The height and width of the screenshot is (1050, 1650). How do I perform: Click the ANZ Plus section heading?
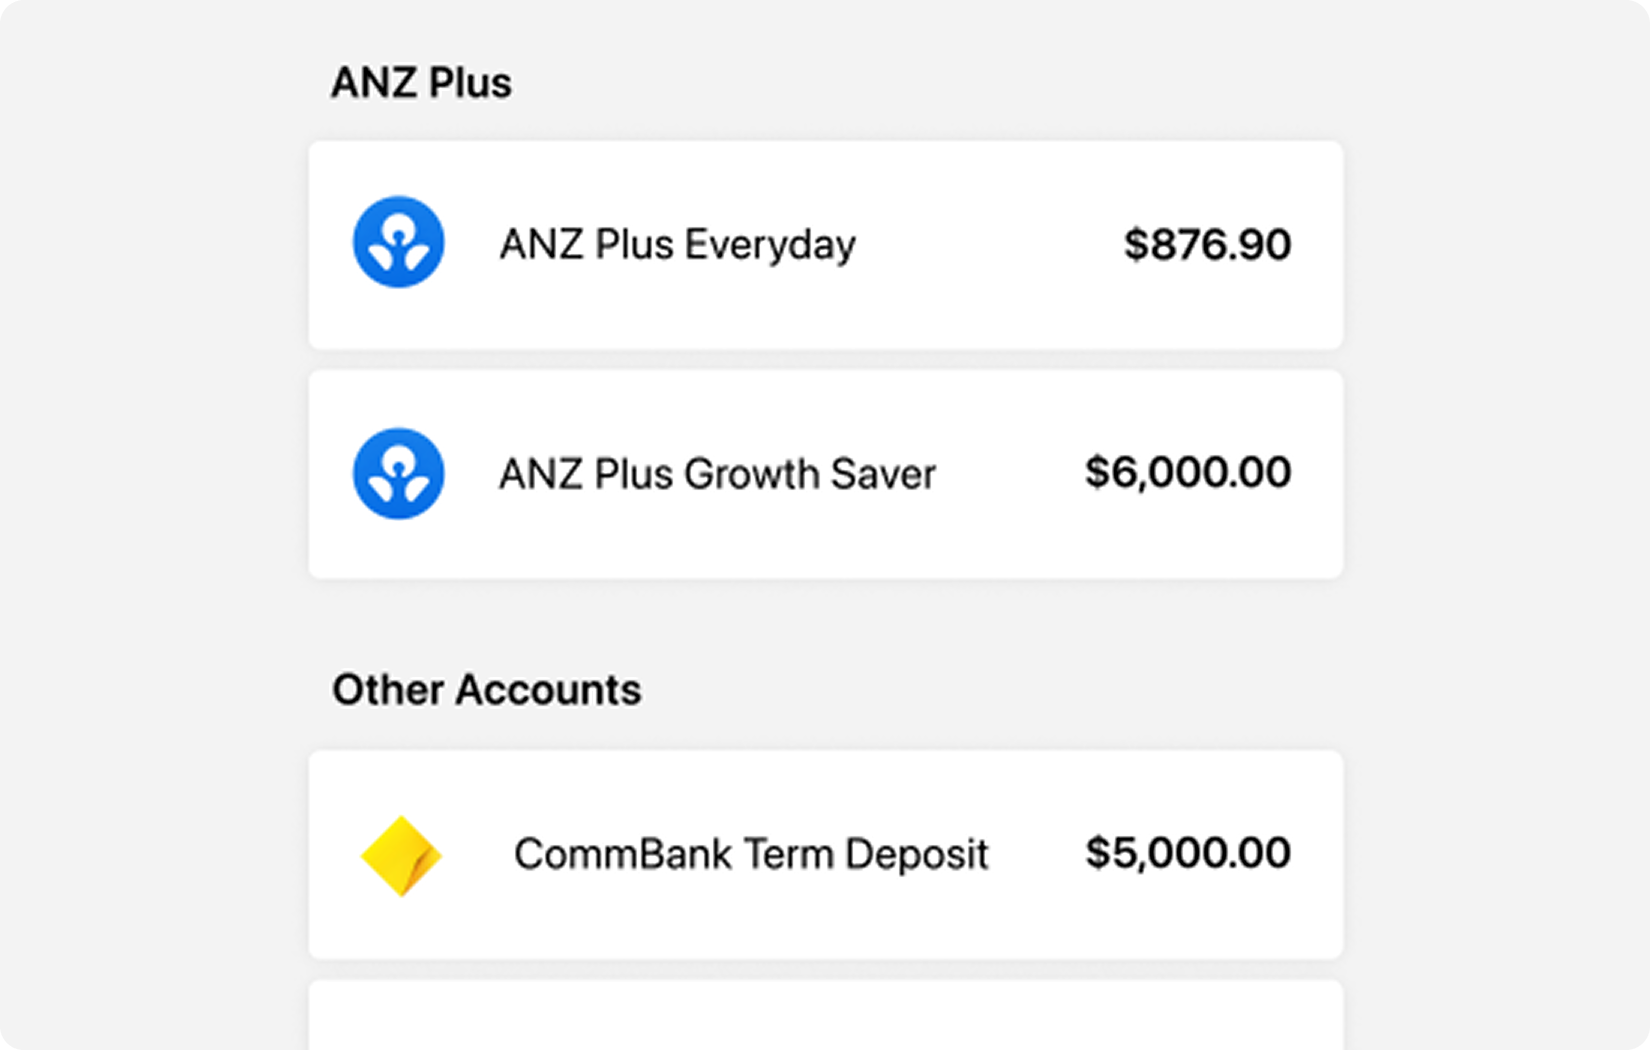click(x=421, y=83)
